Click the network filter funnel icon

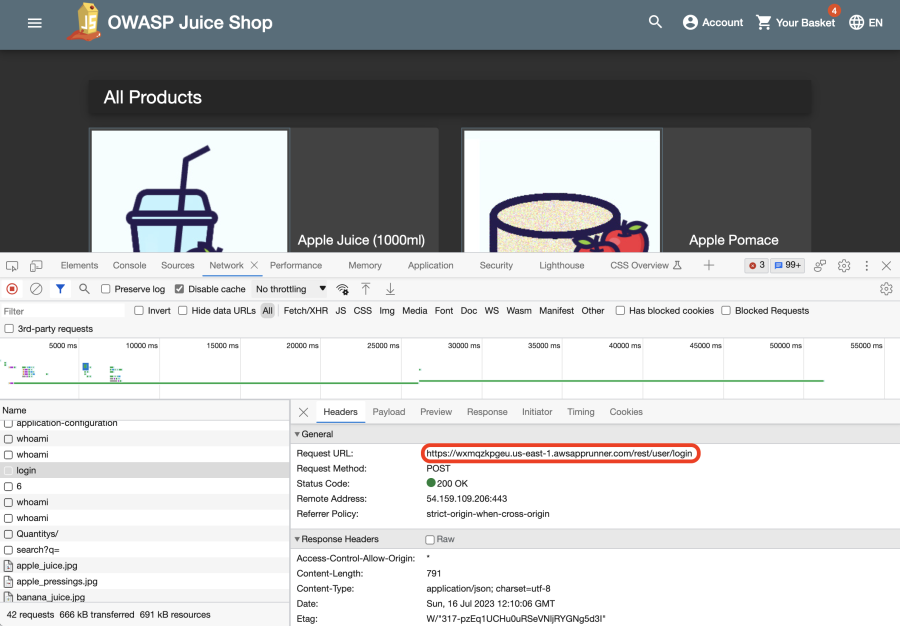(x=60, y=289)
